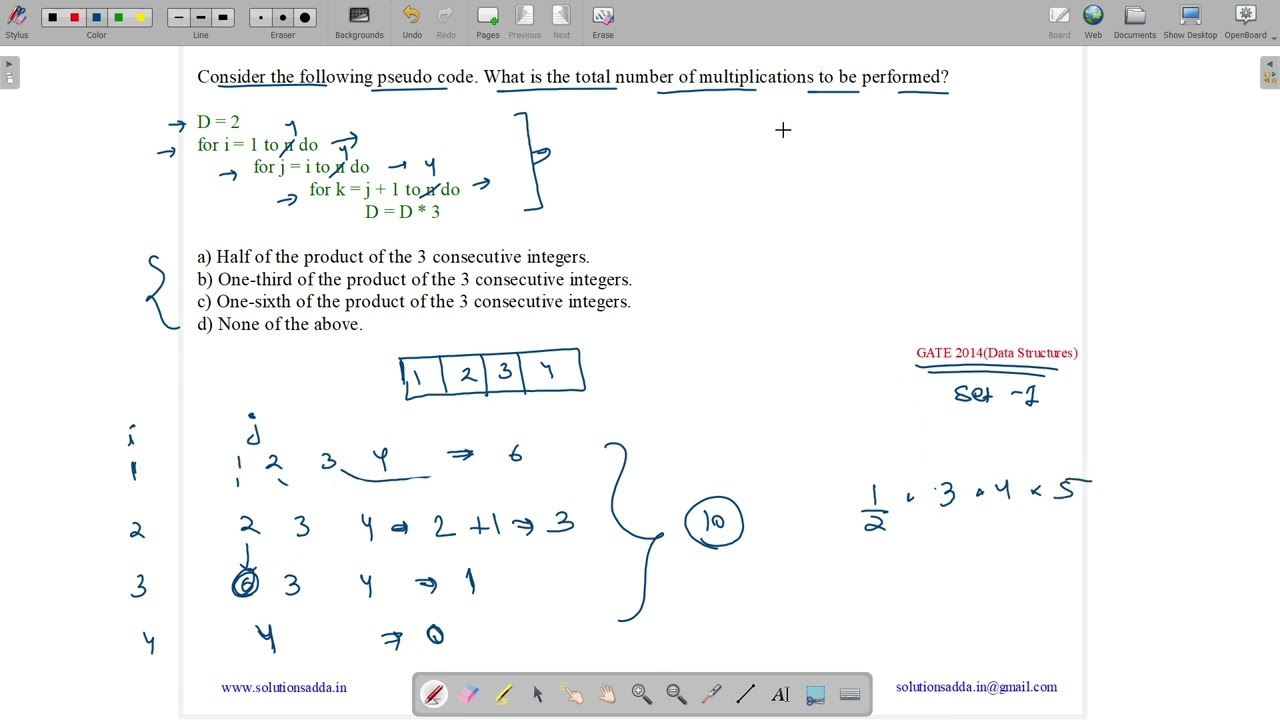Screen dimensions: 1280x720
Task: Choose the black pen color
Action: coord(52,17)
